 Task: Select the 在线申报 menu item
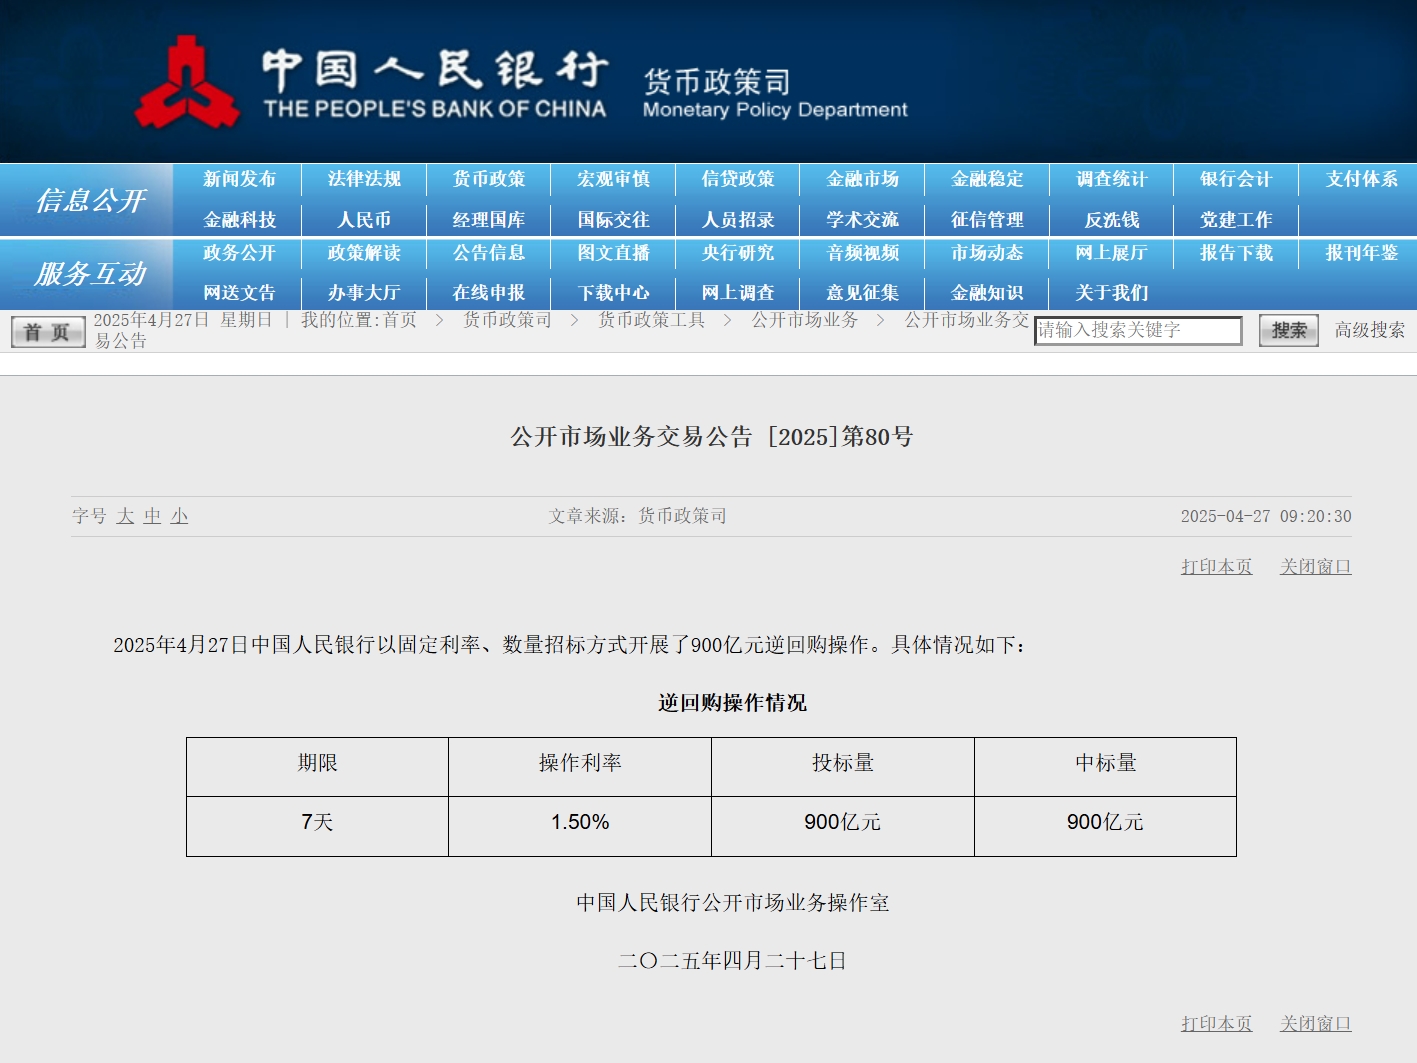tap(489, 293)
